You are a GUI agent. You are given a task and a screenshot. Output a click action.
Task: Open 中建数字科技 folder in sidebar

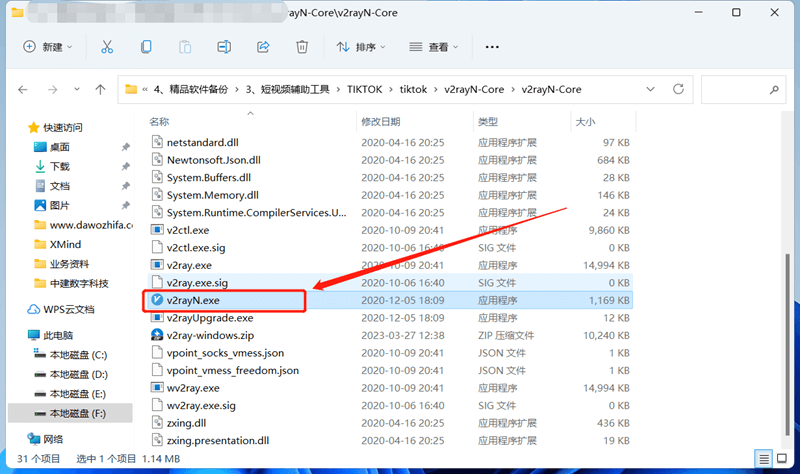pos(79,283)
